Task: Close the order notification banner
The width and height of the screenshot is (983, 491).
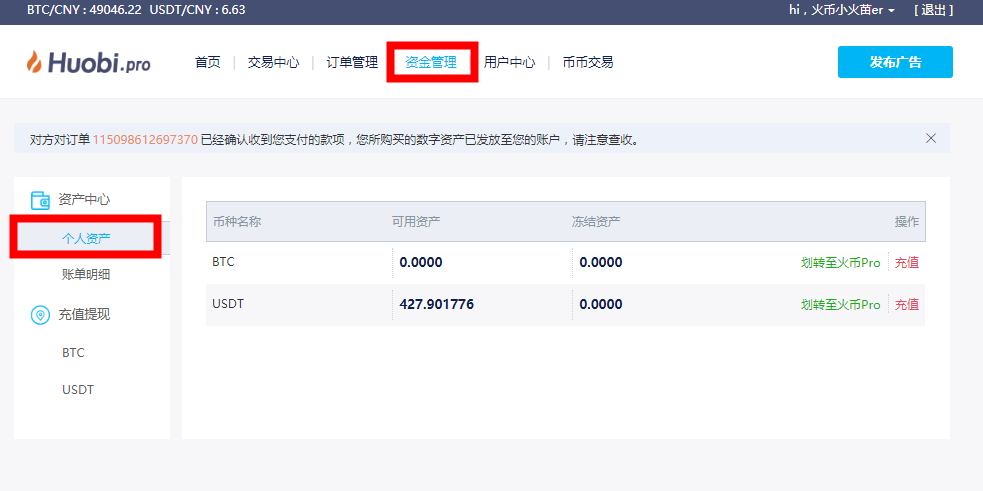Action: coord(931,138)
